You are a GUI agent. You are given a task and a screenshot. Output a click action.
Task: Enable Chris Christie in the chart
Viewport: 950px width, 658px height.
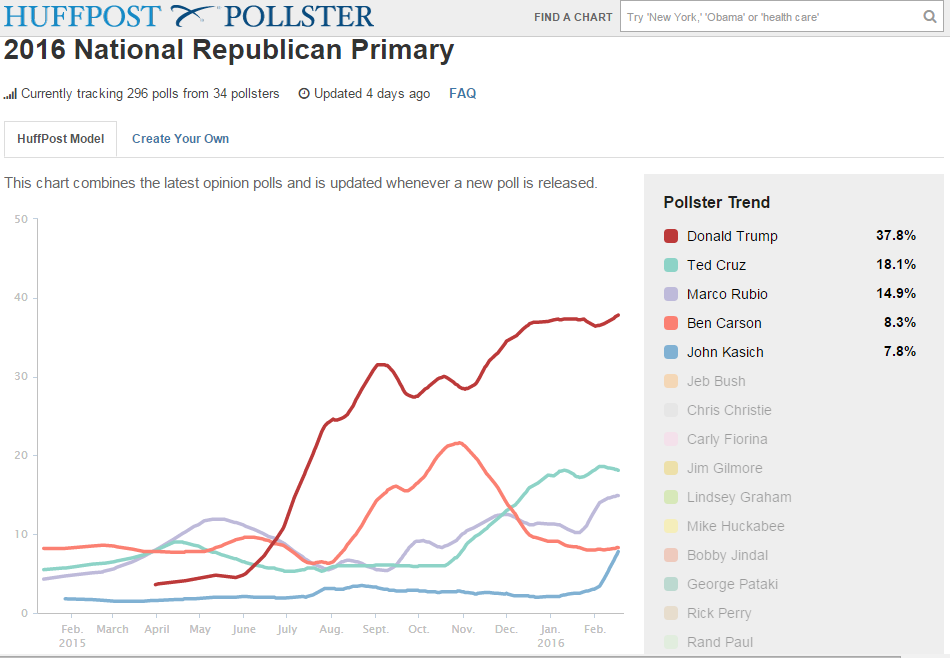[728, 410]
